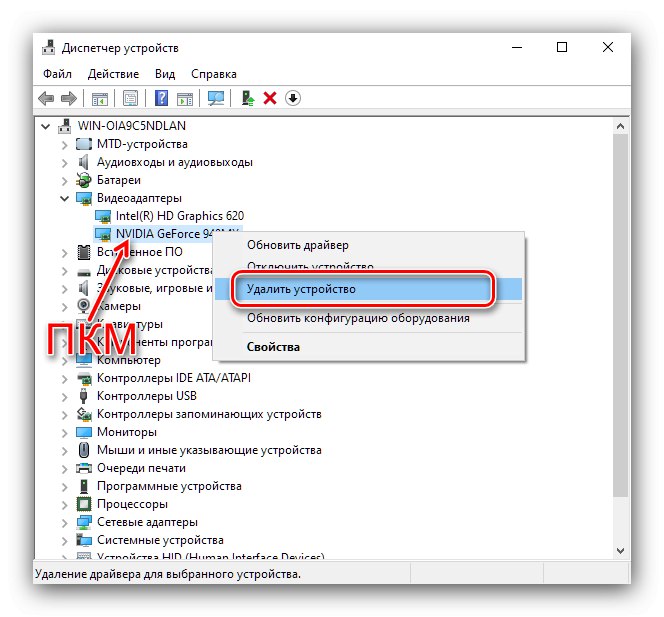Click the Show/Hide Action Pane toolbar icon

pyautogui.click(x=185, y=99)
